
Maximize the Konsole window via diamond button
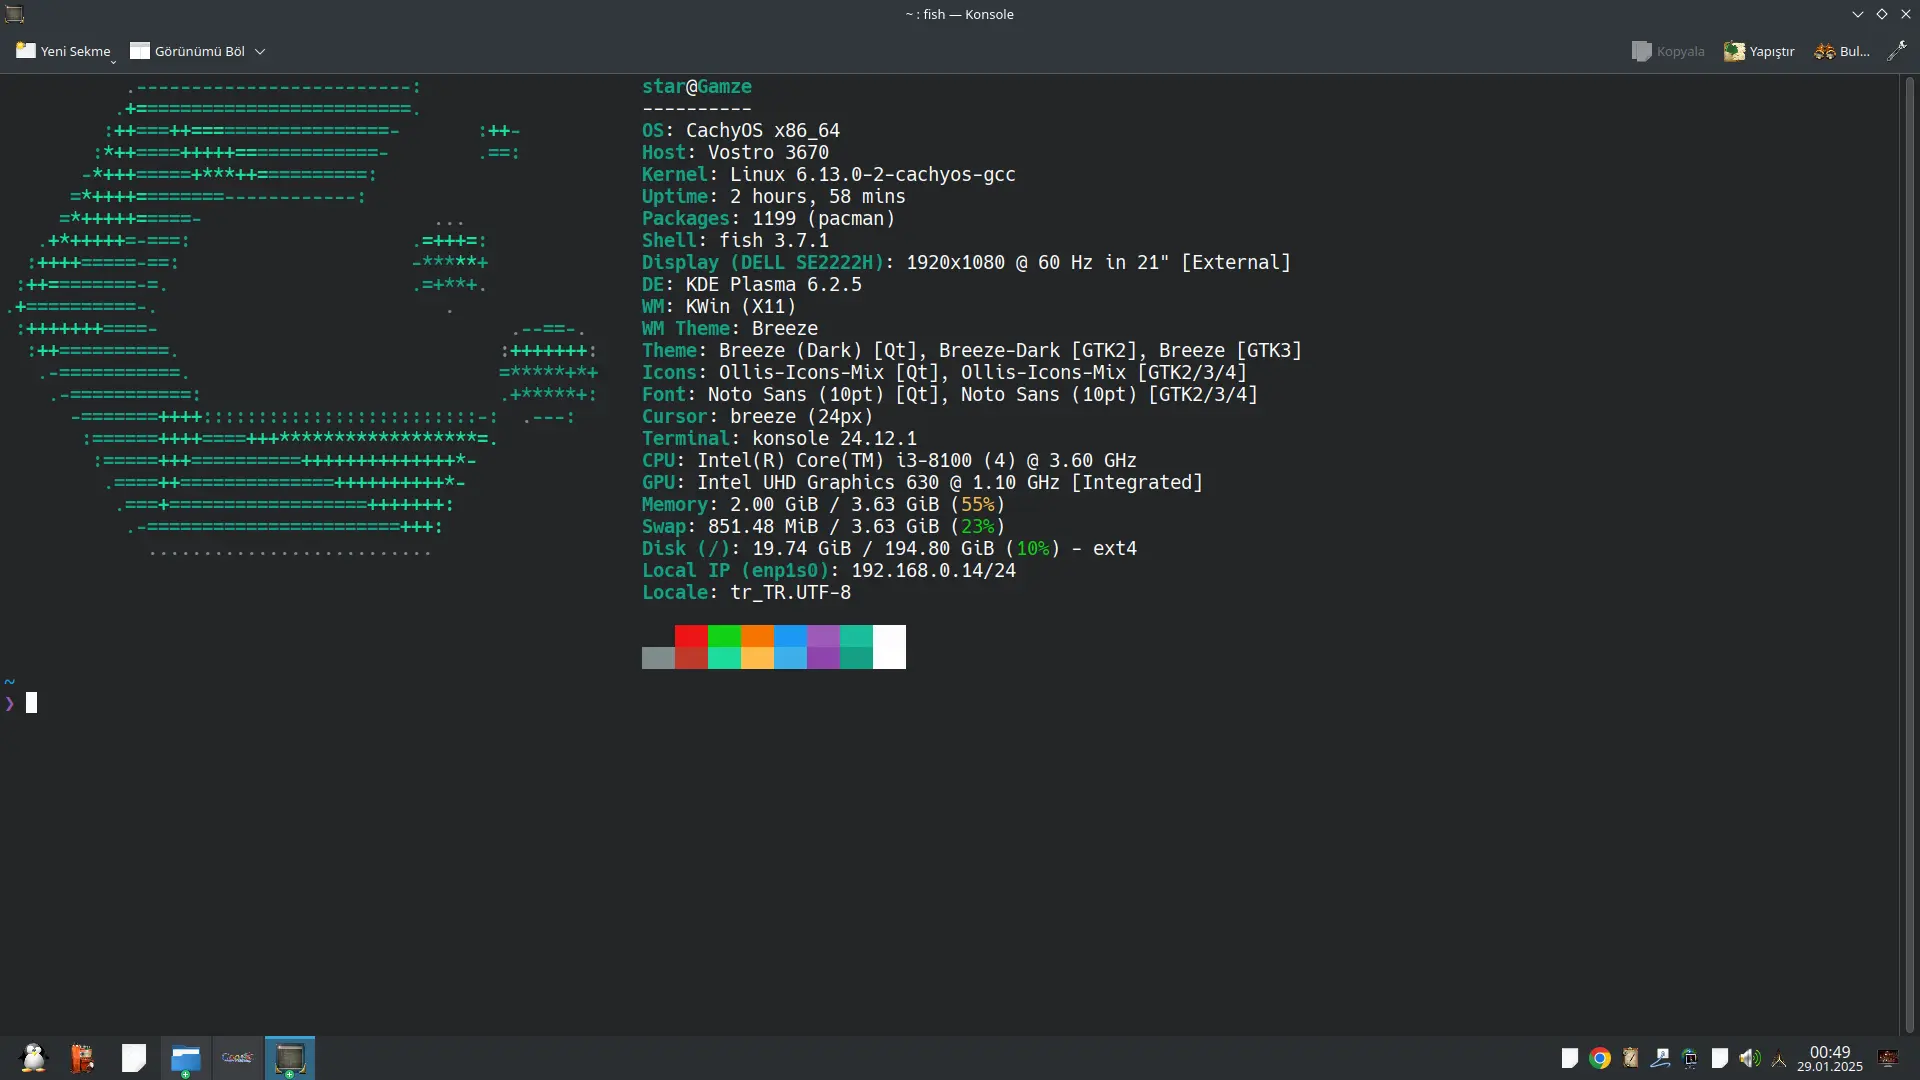tap(1882, 14)
